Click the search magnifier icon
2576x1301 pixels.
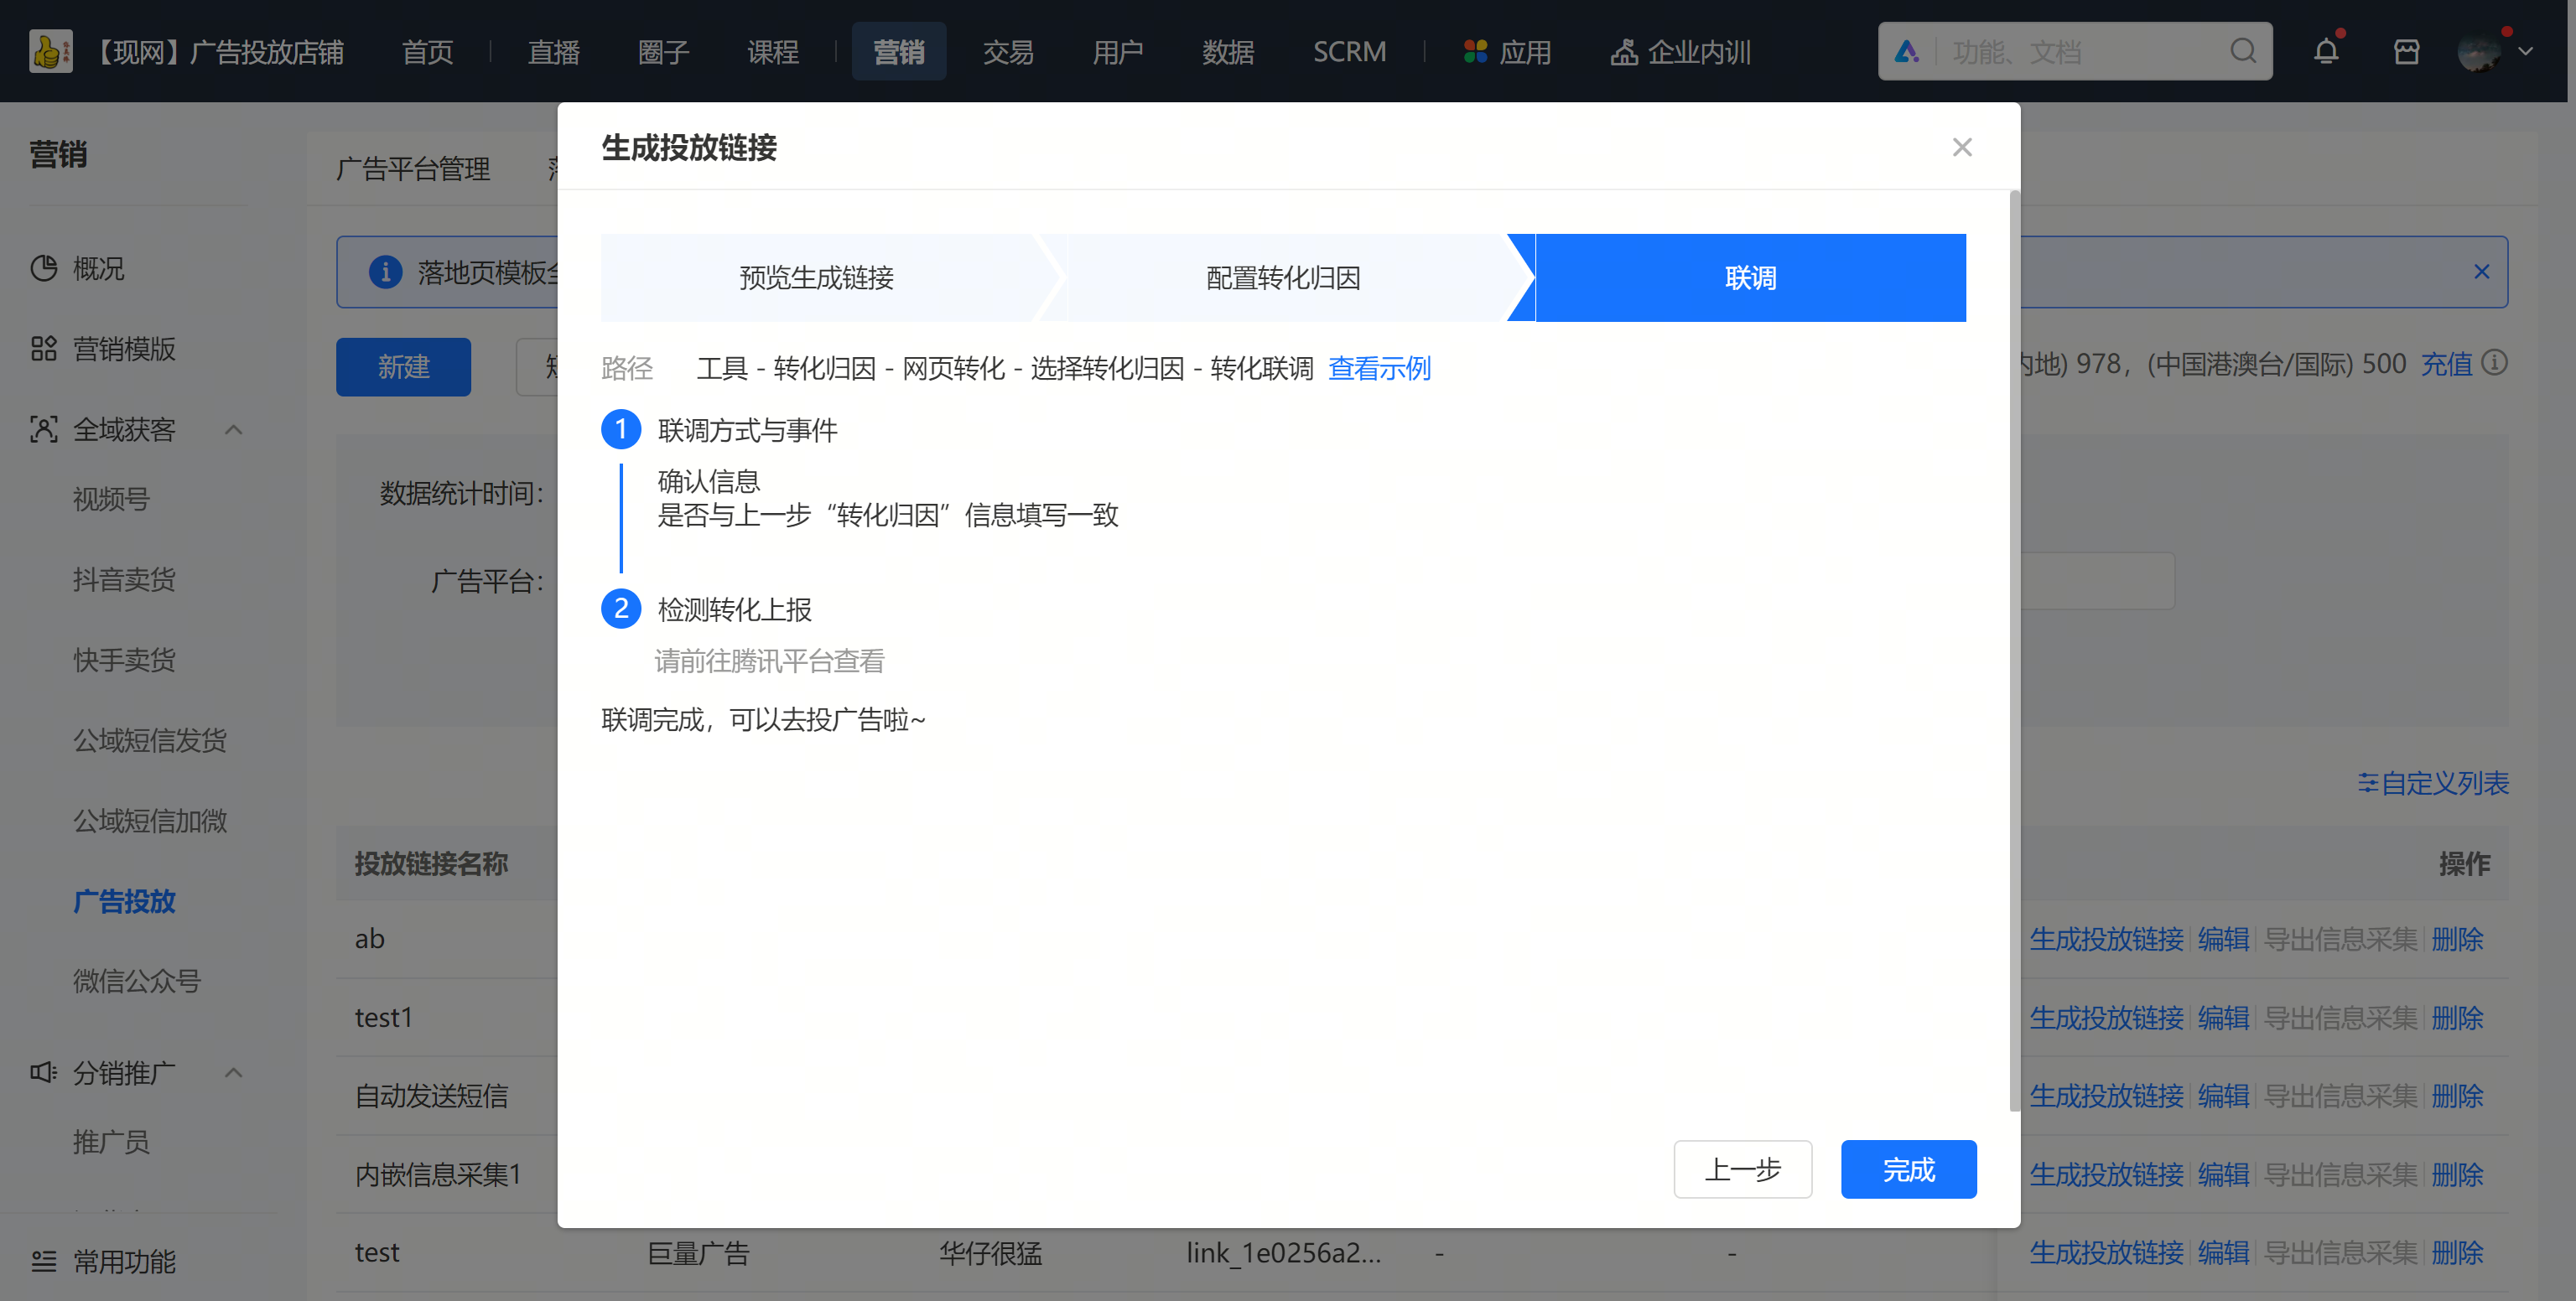pos(2243,51)
